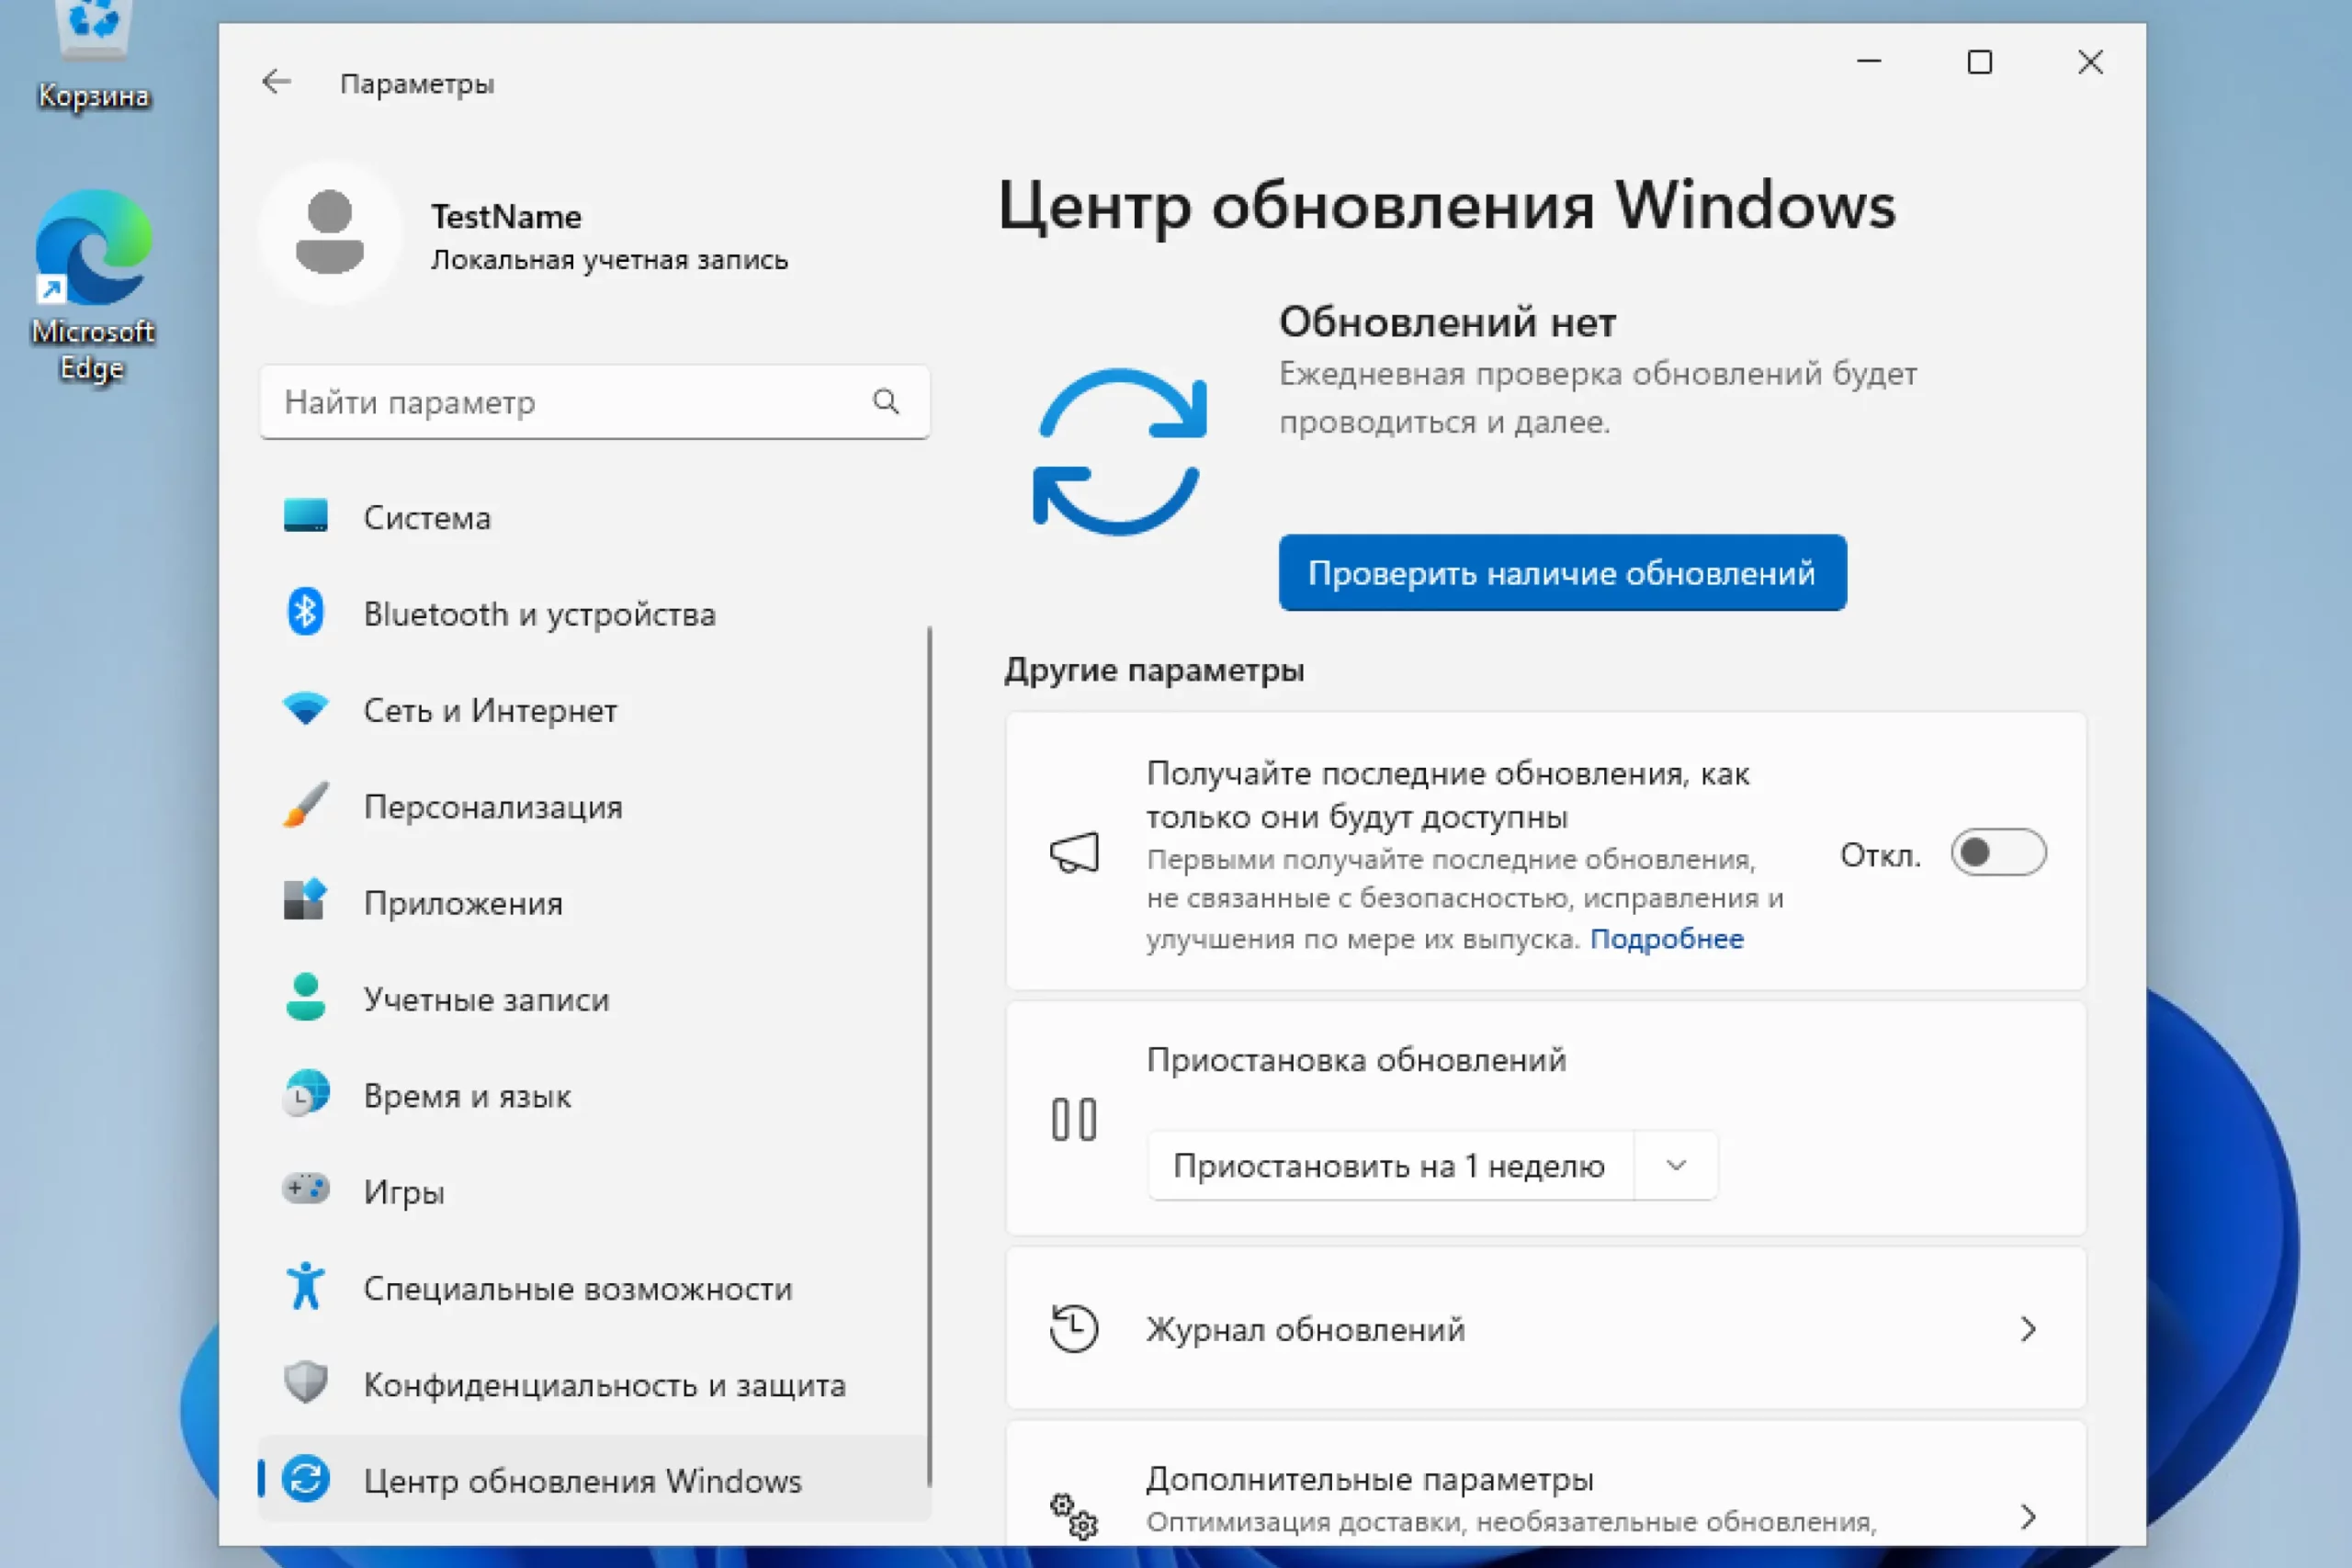This screenshot has width=2352, height=1568.
Task: Click the user avatar picture
Action: click(330, 232)
